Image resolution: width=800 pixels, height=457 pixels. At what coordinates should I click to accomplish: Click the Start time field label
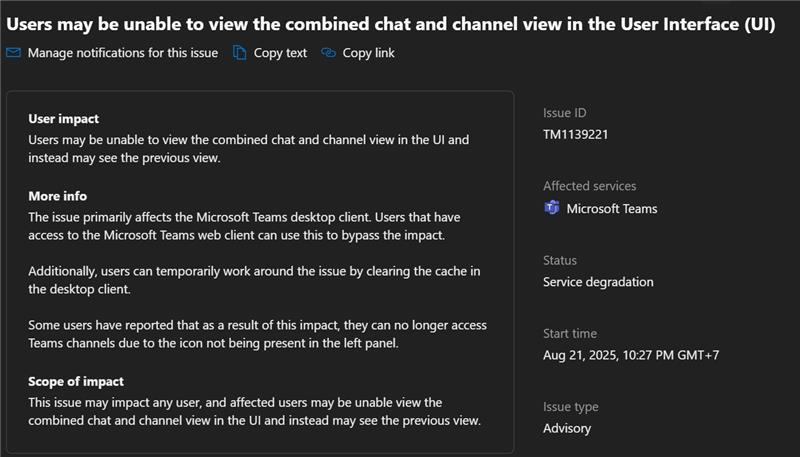[x=569, y=334]
